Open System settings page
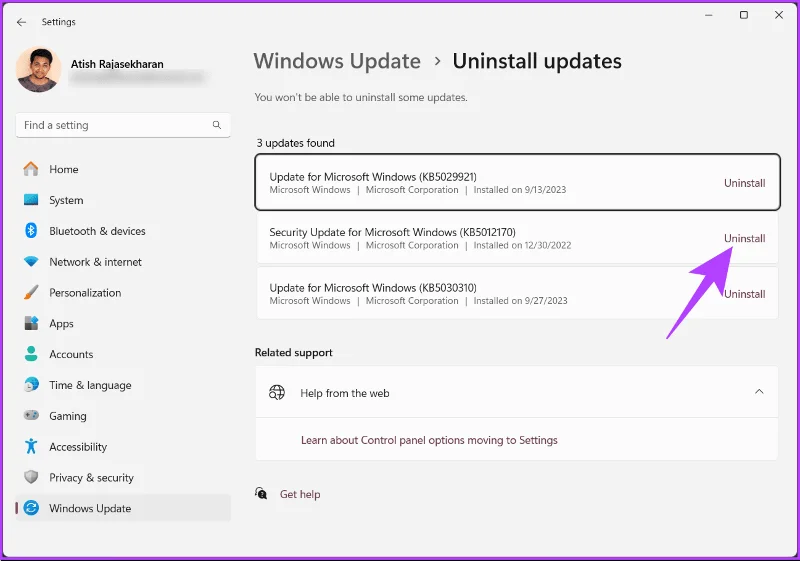800x561 pixels. [122, 200]
